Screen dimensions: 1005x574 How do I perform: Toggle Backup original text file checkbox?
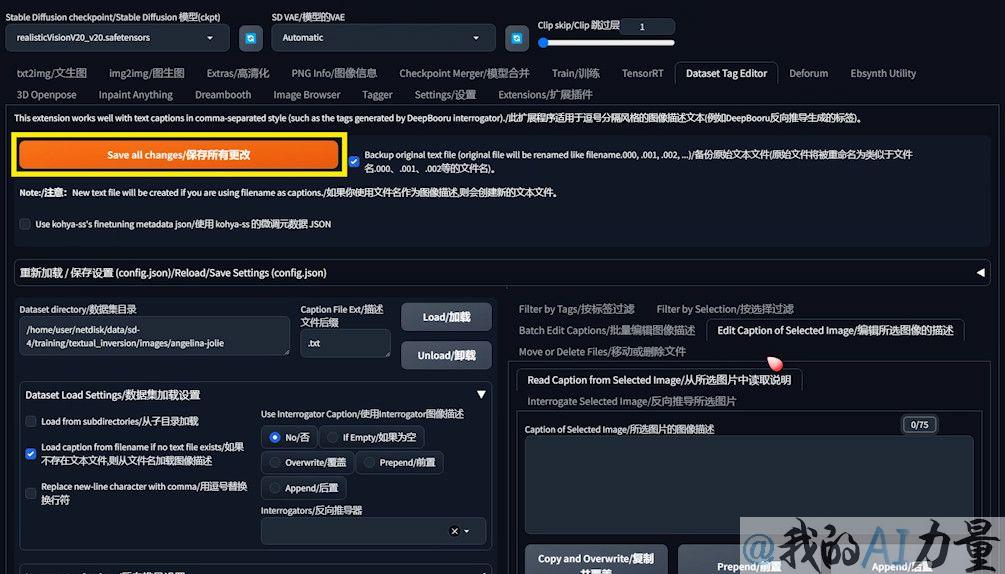point(354,161)
